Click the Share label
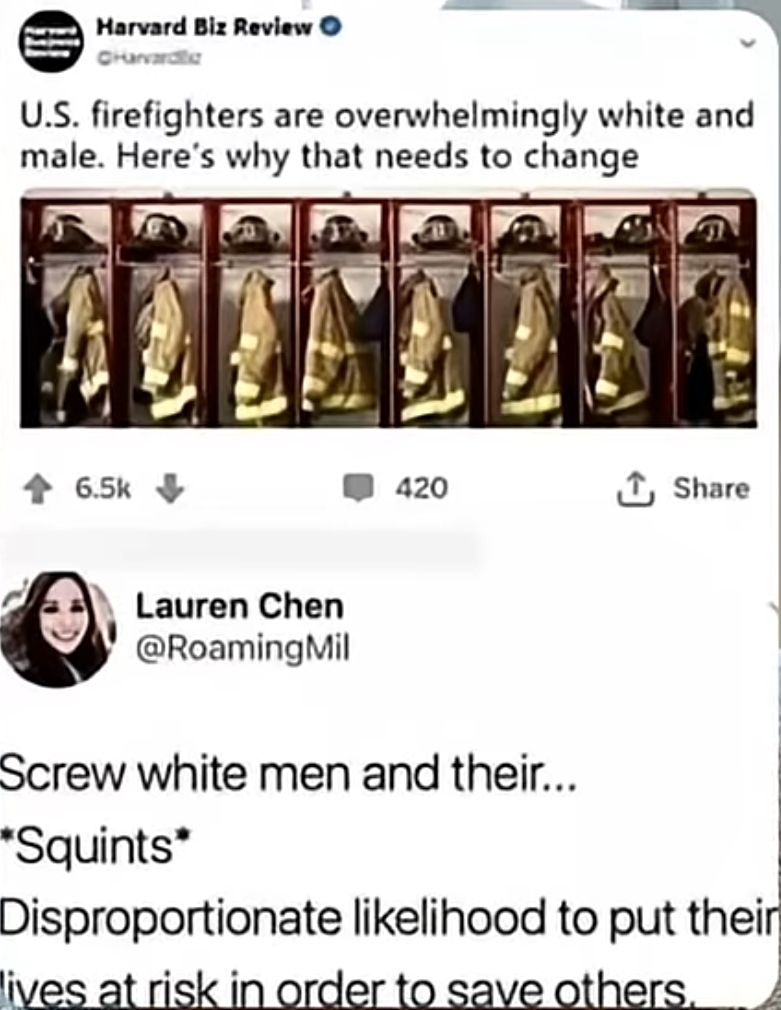The width and height of the screenshot is (781, 1010). [x=711, y=488]
